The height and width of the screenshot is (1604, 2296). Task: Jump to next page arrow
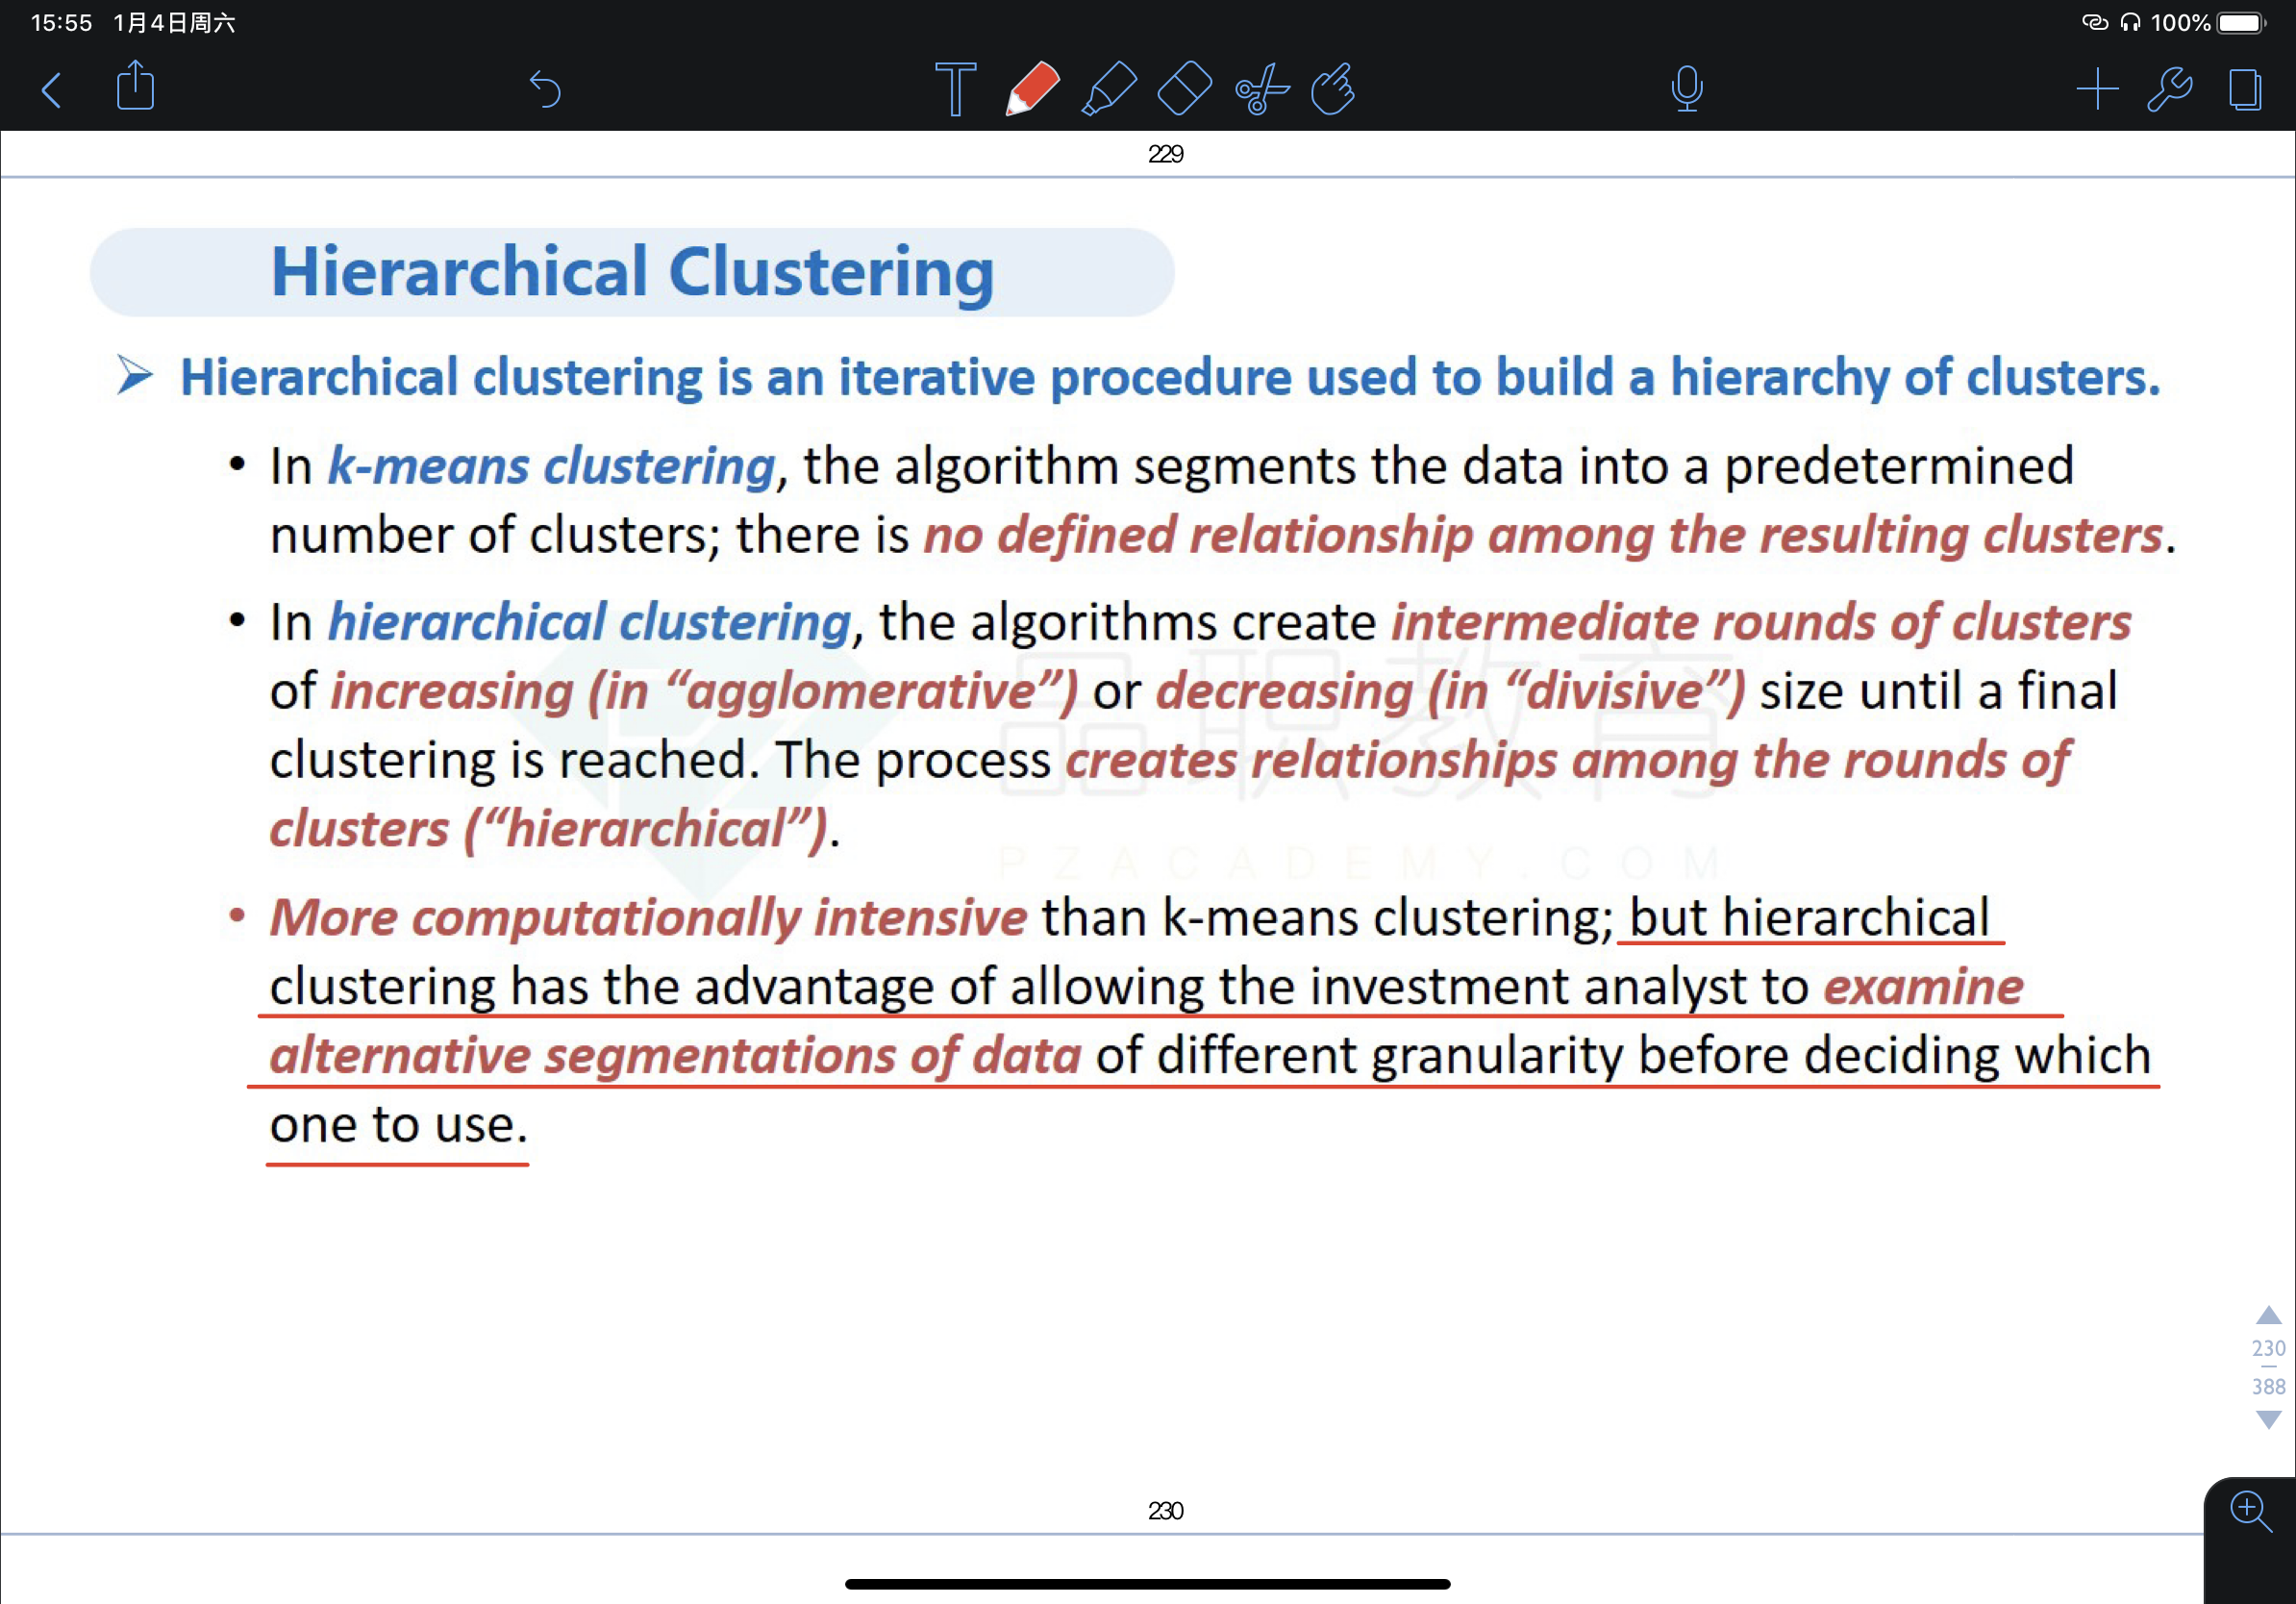(2268, 1420)
